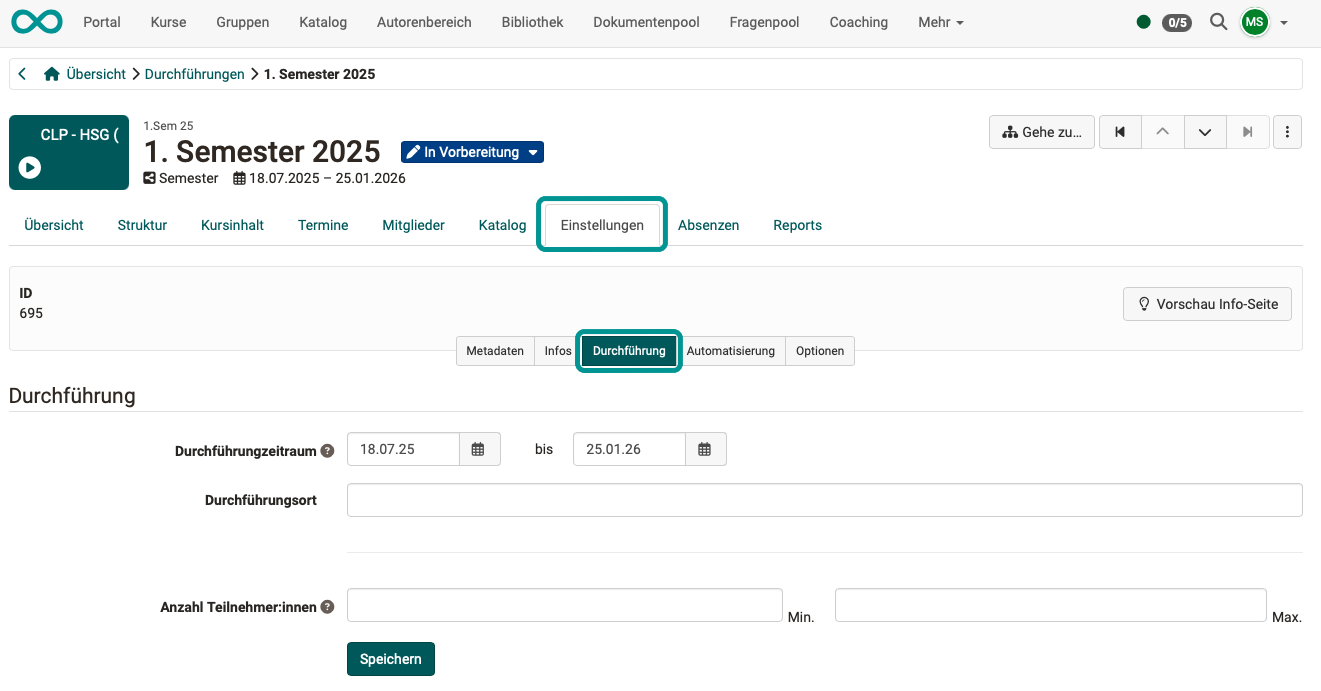
Task: Jump to first entry with skip-back icon
Action: pos(1120,131)
